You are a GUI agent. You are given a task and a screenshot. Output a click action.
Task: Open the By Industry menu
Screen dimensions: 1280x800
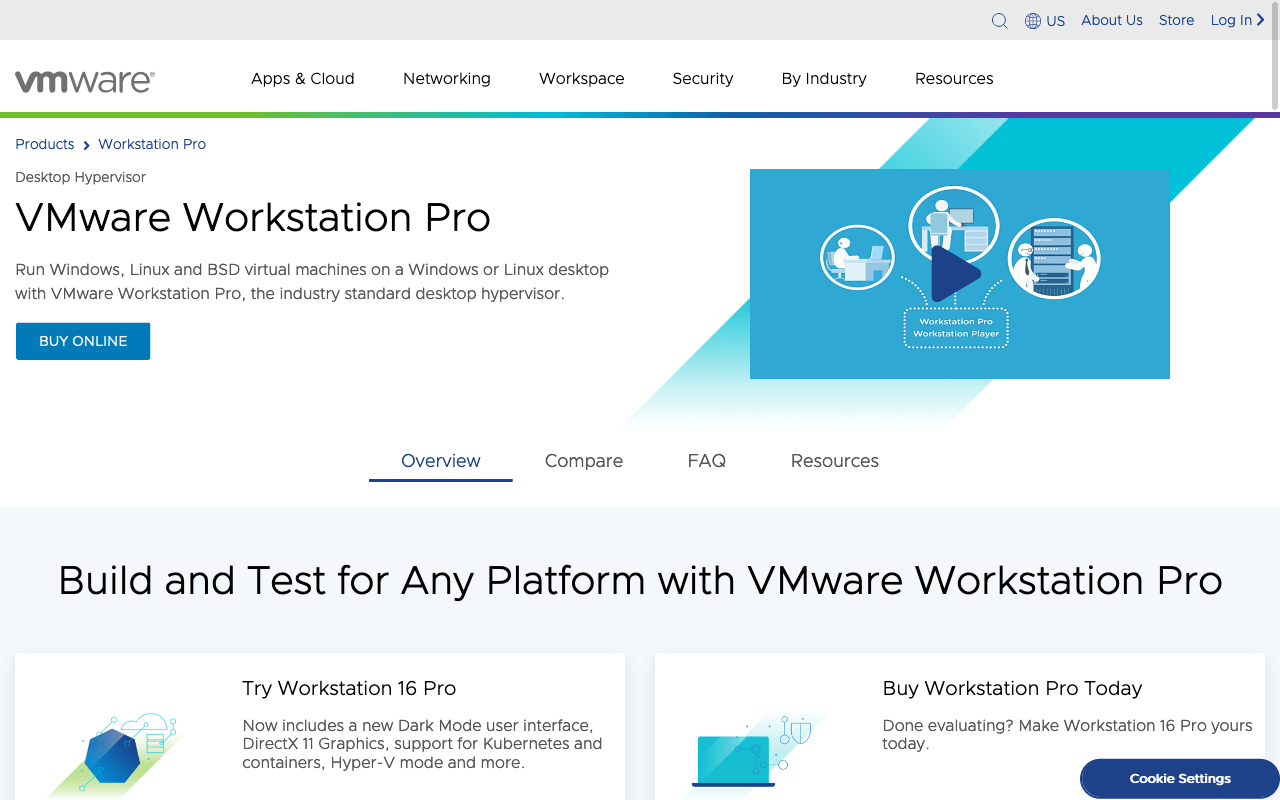824,79
